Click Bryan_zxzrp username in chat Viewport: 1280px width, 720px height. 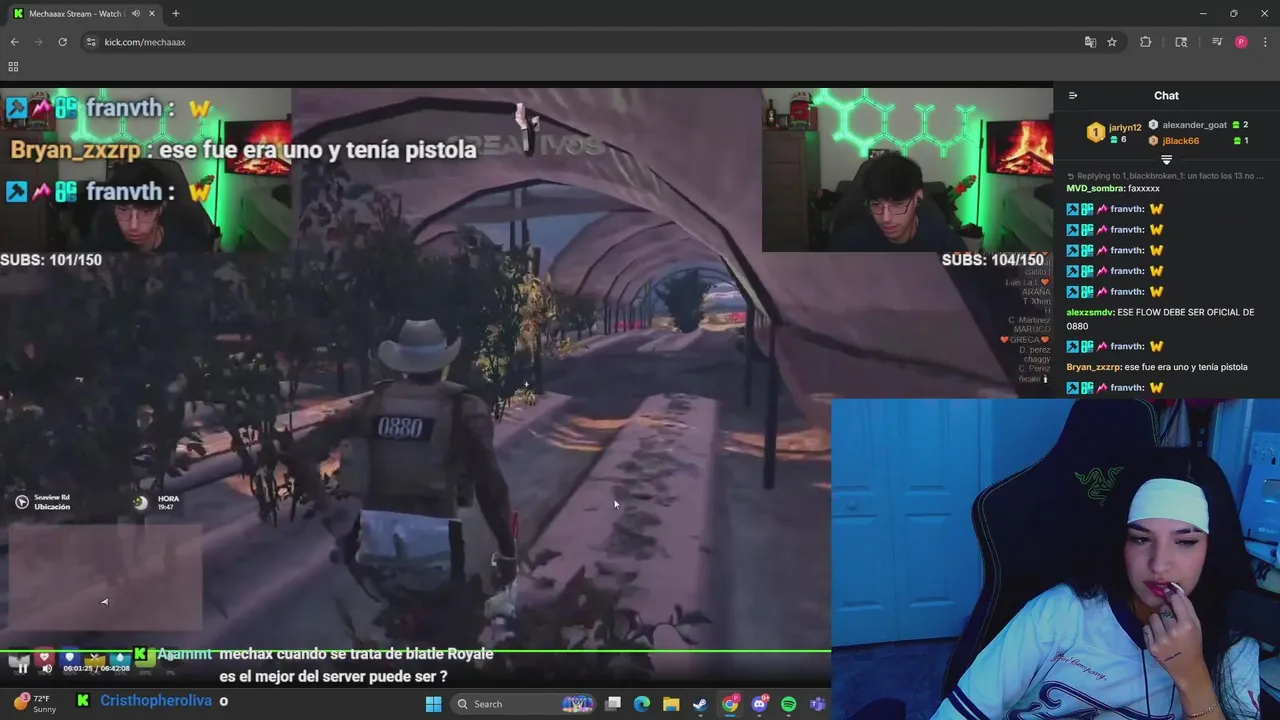[1094, 367]
